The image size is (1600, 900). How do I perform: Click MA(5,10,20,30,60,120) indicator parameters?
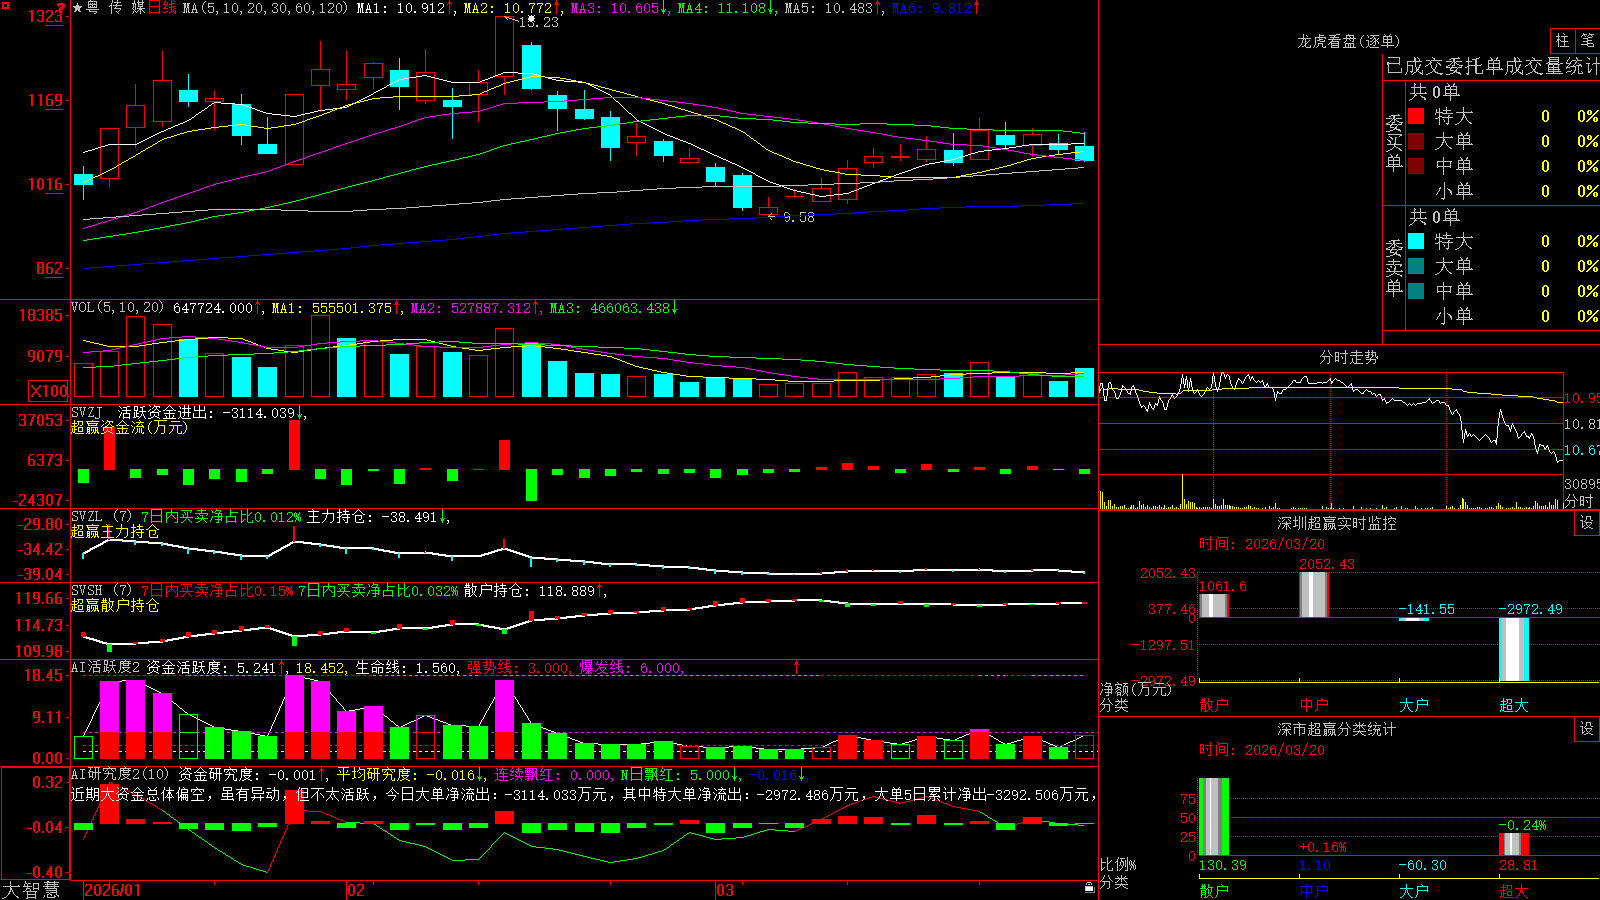(x=265, y=8)
